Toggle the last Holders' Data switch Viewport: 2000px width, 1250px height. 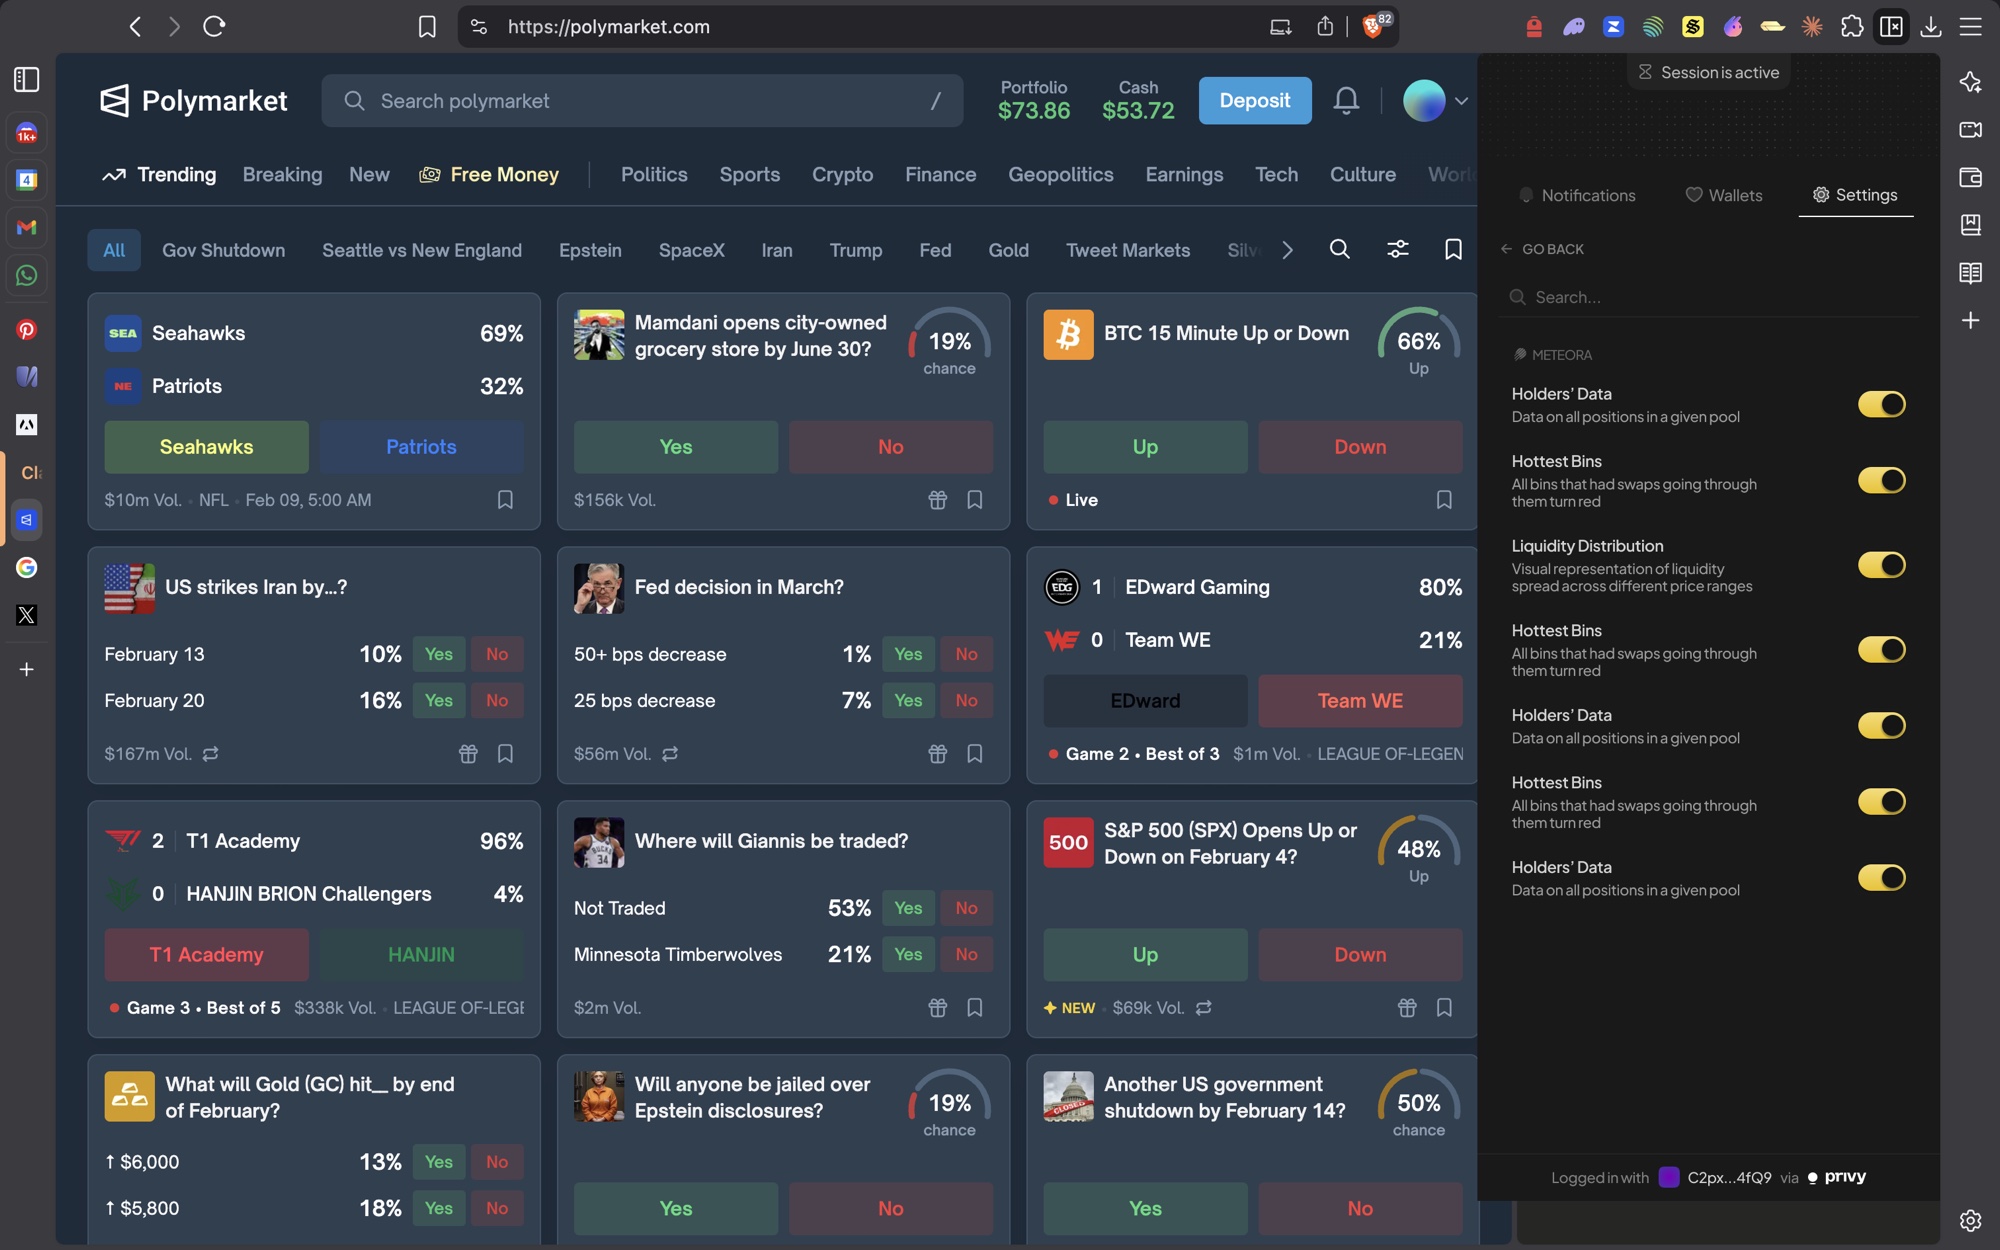pyautogui.click(x=1881, y=877)
